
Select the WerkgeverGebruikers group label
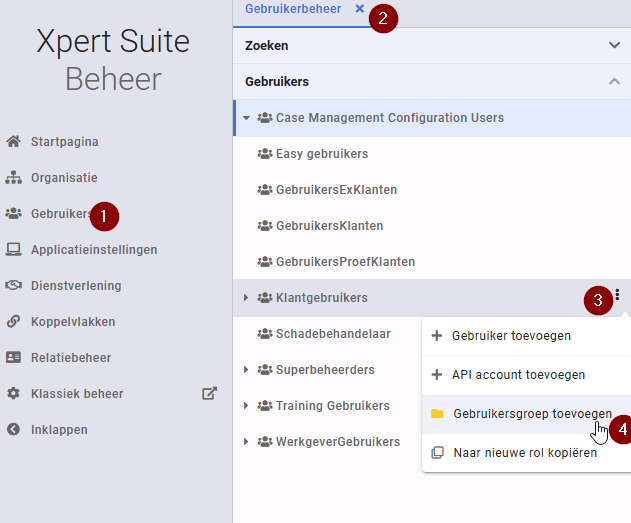coord(338,442)
